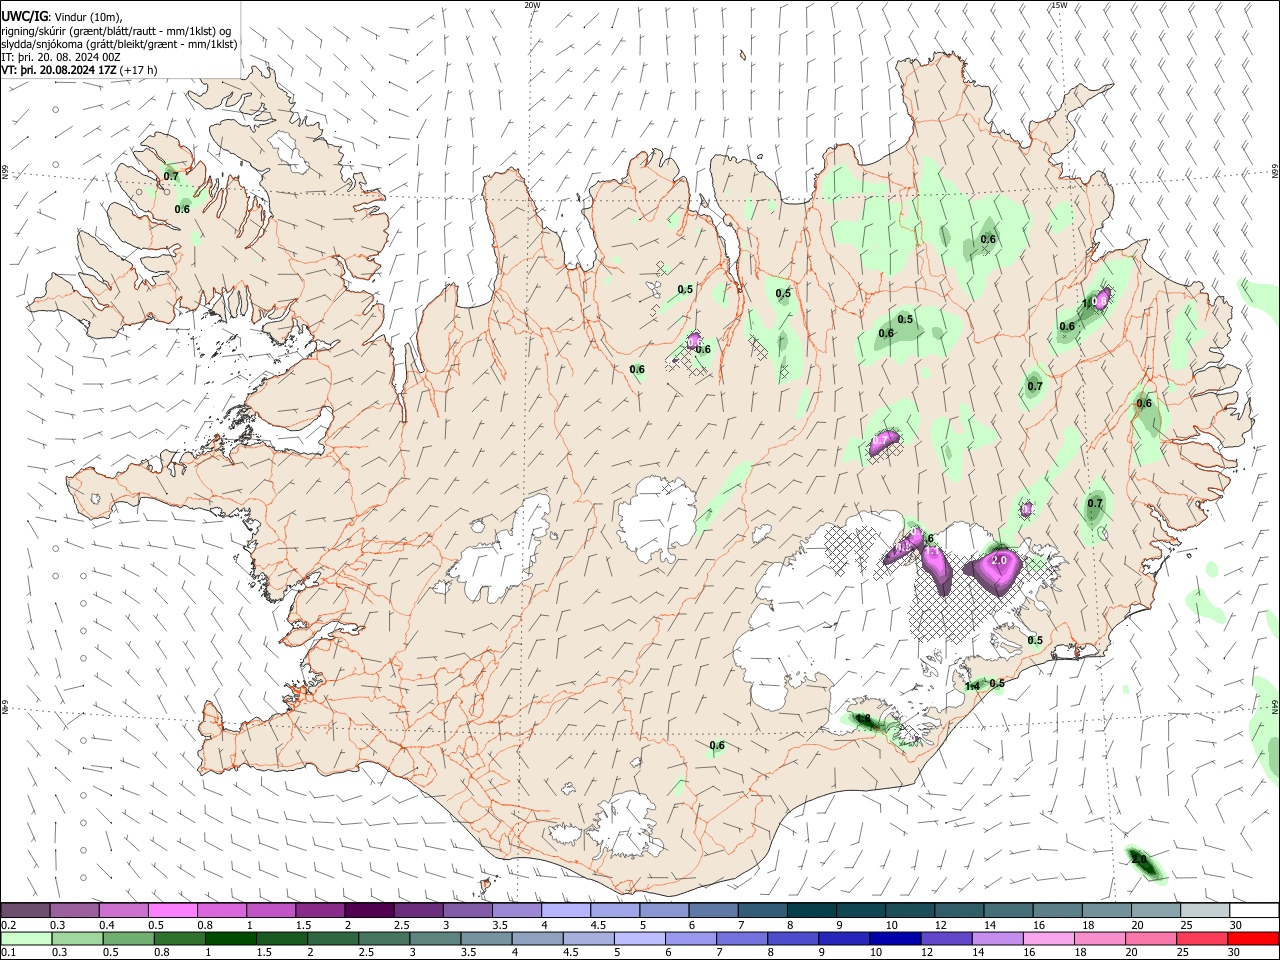The height and width of the screenshot is (960, 1280).
Task: Click the green 2.0 rain value offshore in the southeast
Action: (1138, 859)
